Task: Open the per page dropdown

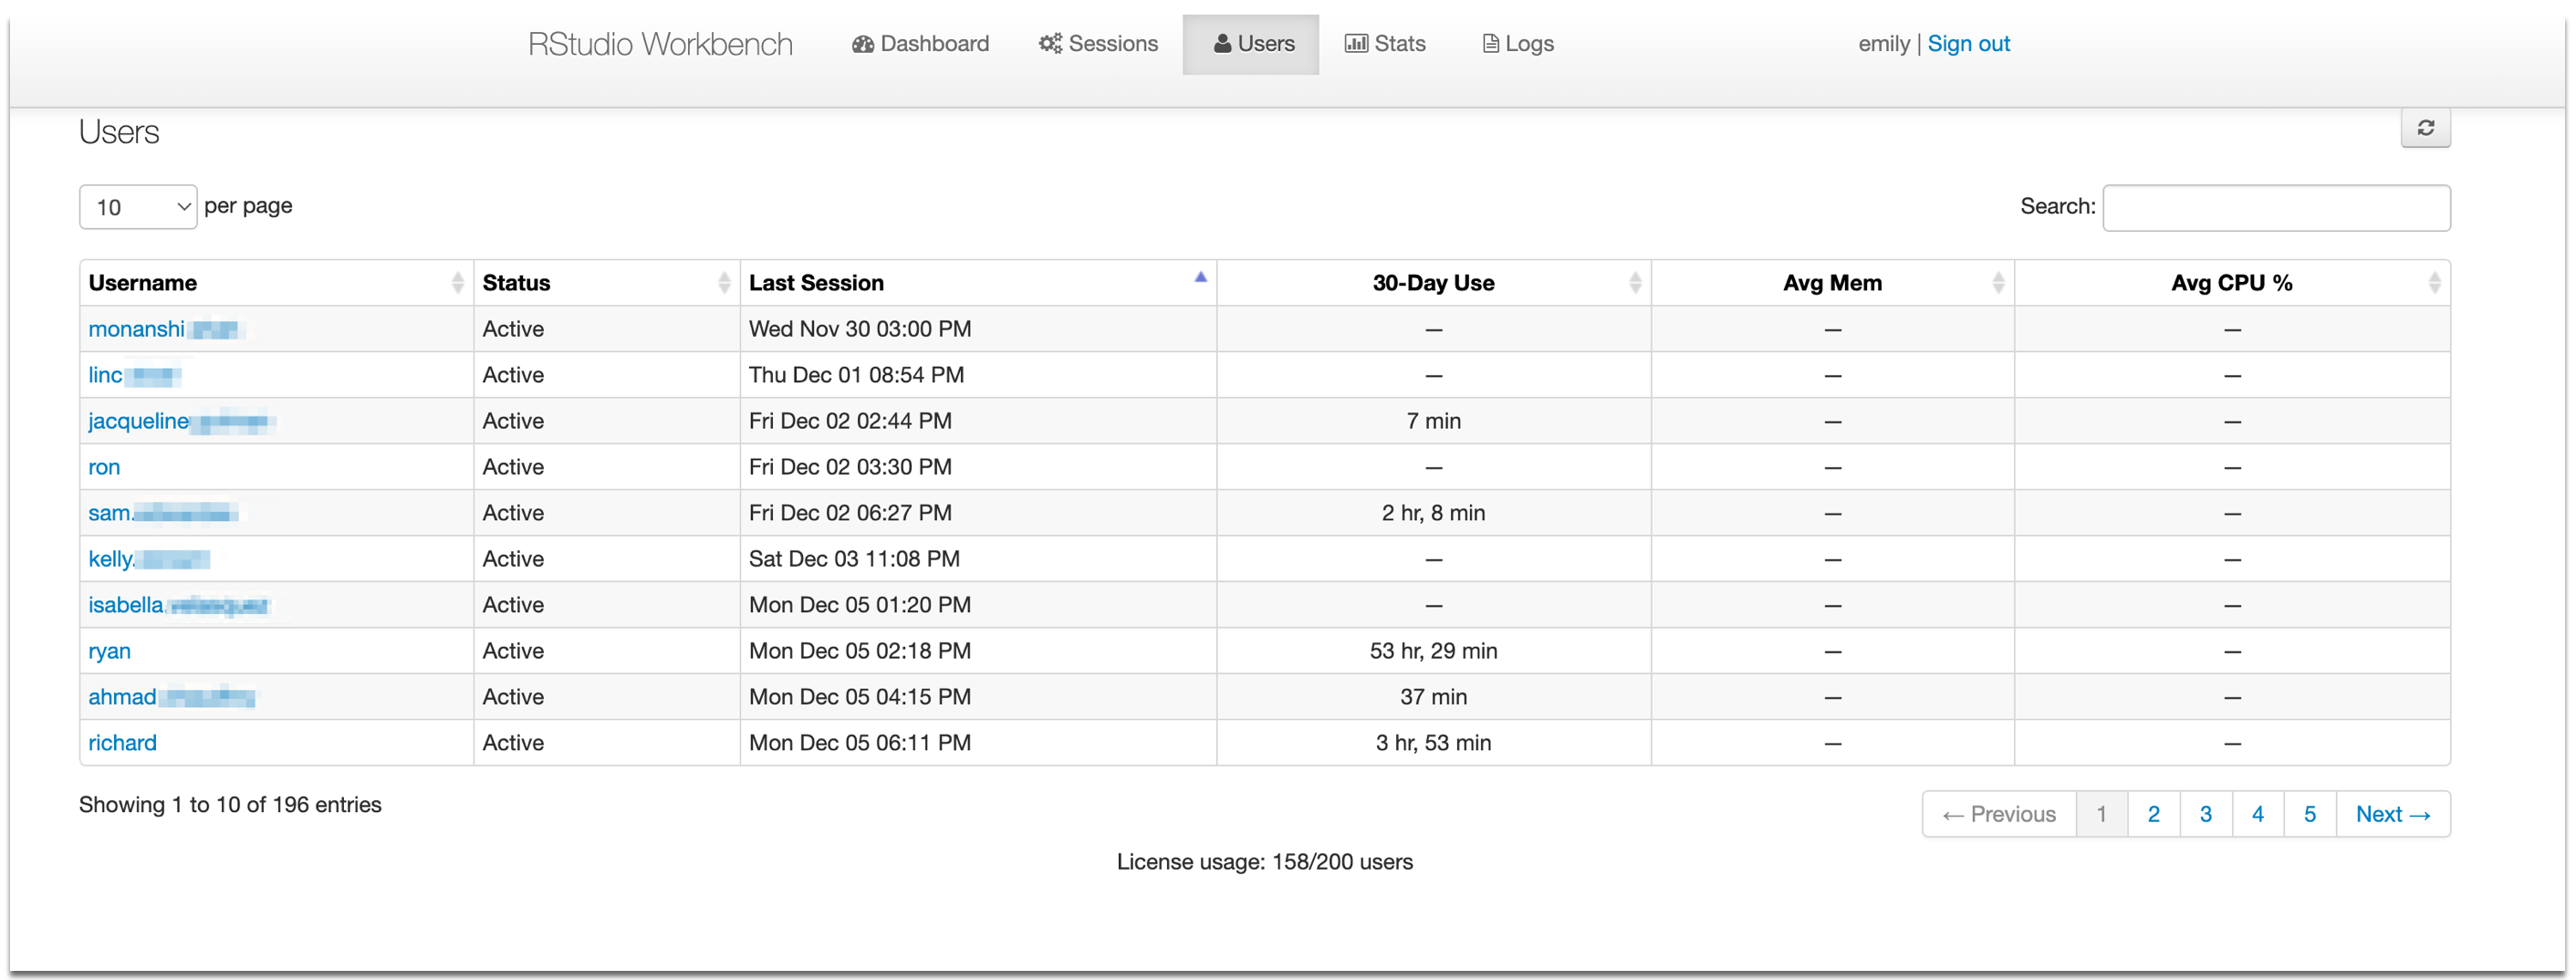Action: (138, 207)
